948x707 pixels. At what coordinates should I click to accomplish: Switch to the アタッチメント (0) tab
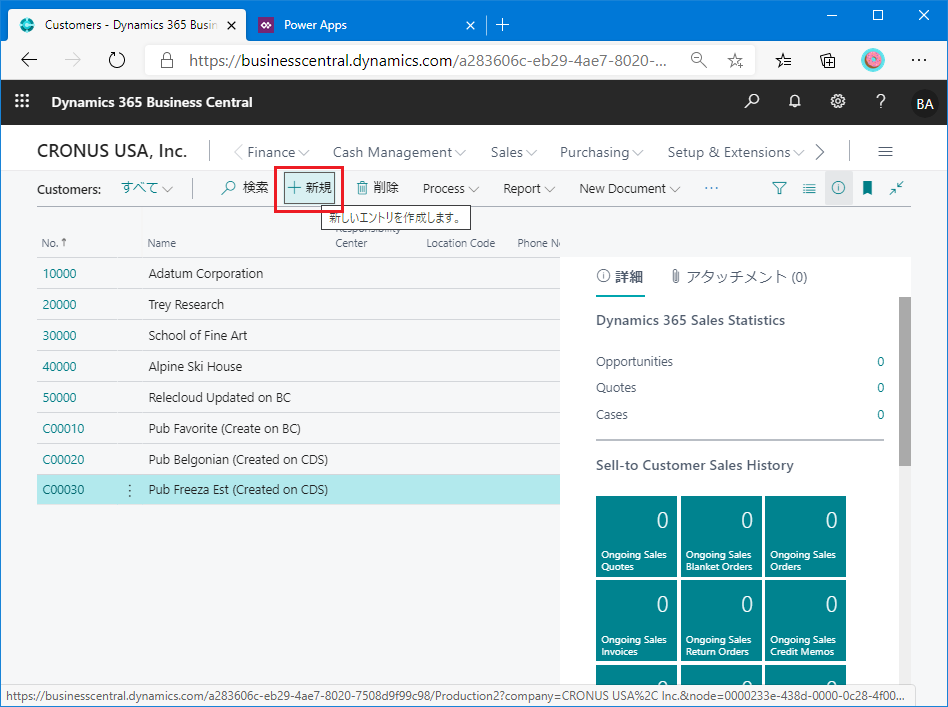[x=739, y=277]
